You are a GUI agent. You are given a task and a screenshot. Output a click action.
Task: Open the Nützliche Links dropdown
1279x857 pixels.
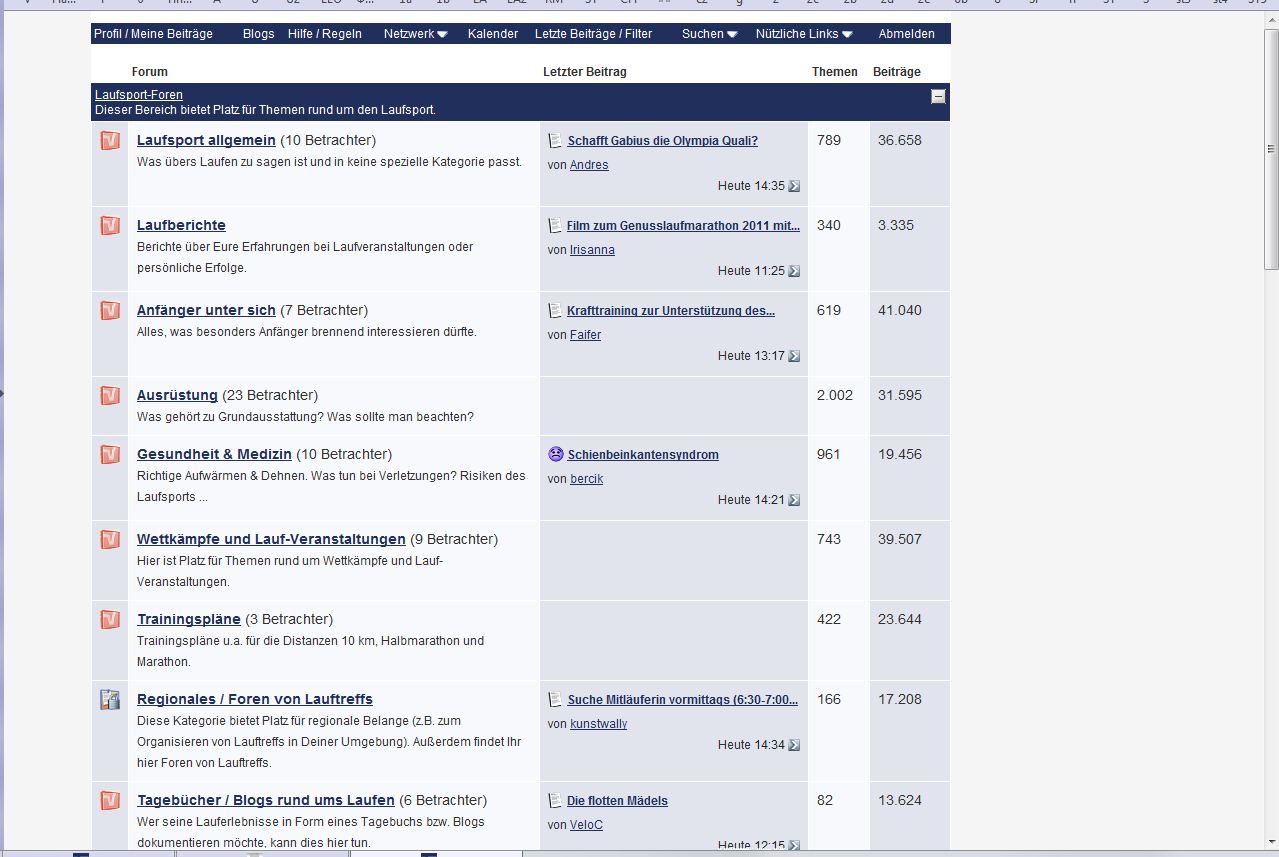point(804,34)
